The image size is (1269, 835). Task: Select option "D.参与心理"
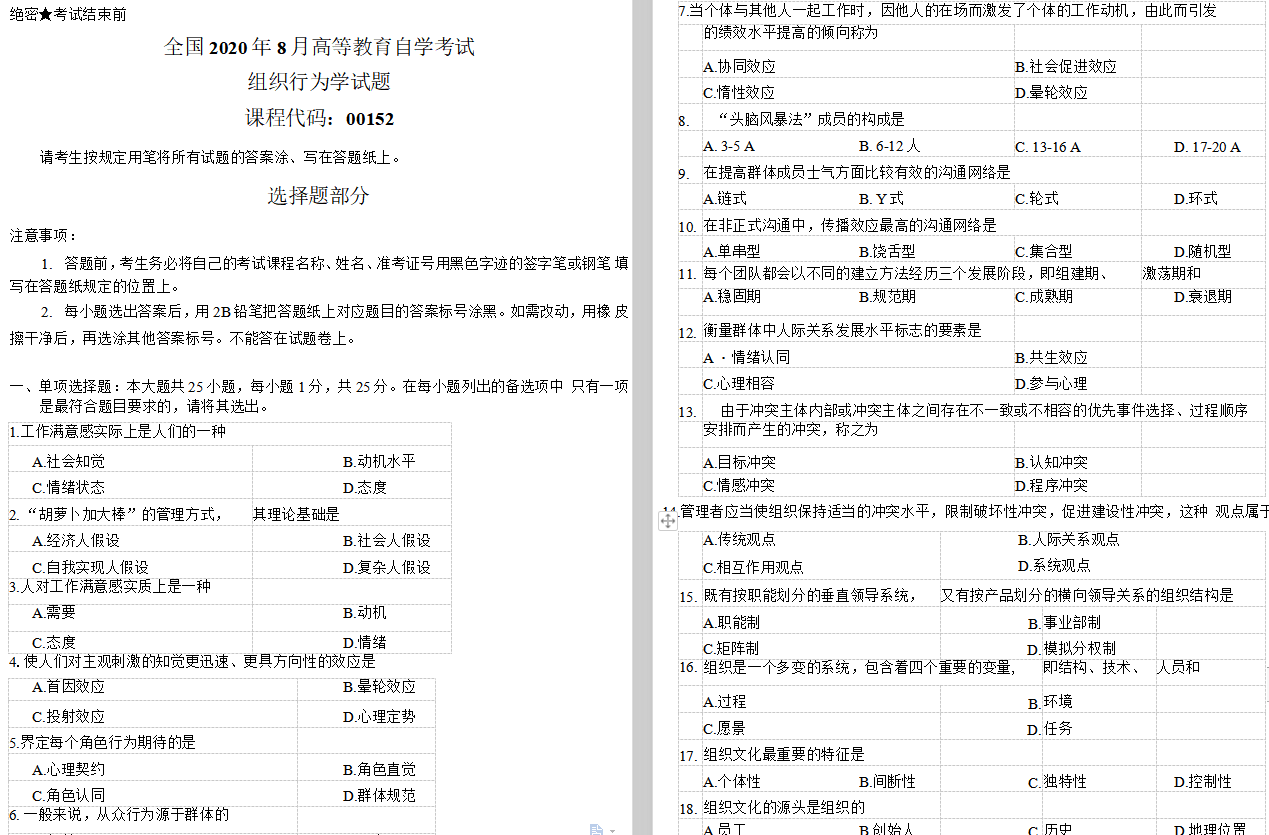[x=1051, y=384]
